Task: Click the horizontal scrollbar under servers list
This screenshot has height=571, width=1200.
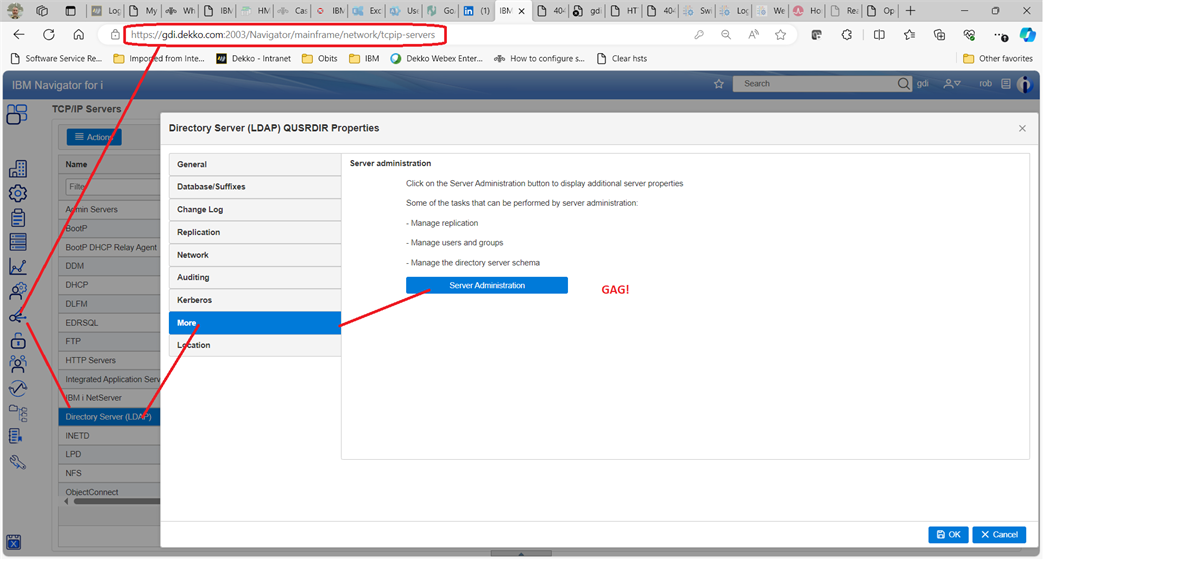Action: click(116, 501)
